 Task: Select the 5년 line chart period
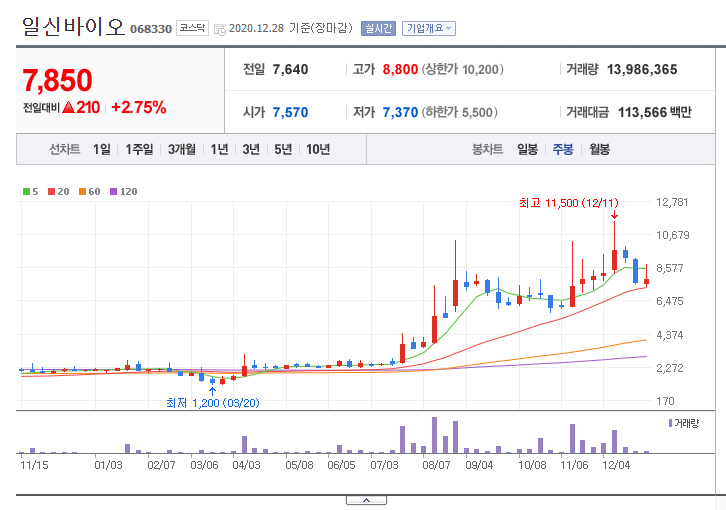(x=283, y=149)
